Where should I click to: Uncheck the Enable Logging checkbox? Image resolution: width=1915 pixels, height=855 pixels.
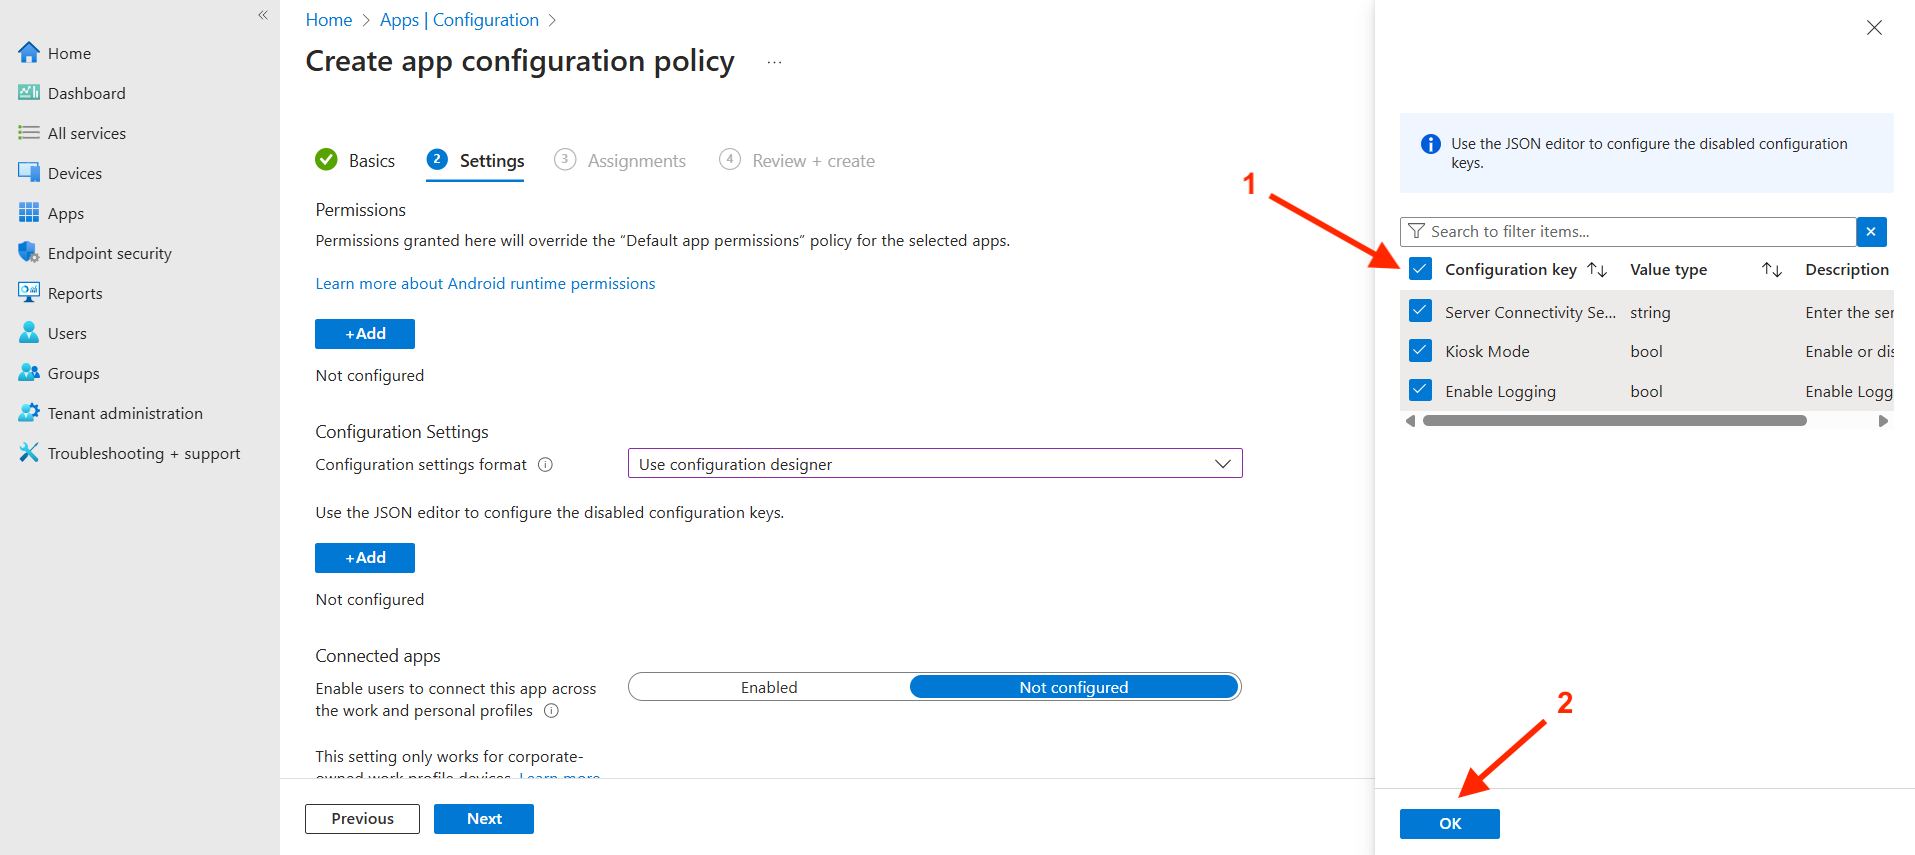[x=1420, y=391]
